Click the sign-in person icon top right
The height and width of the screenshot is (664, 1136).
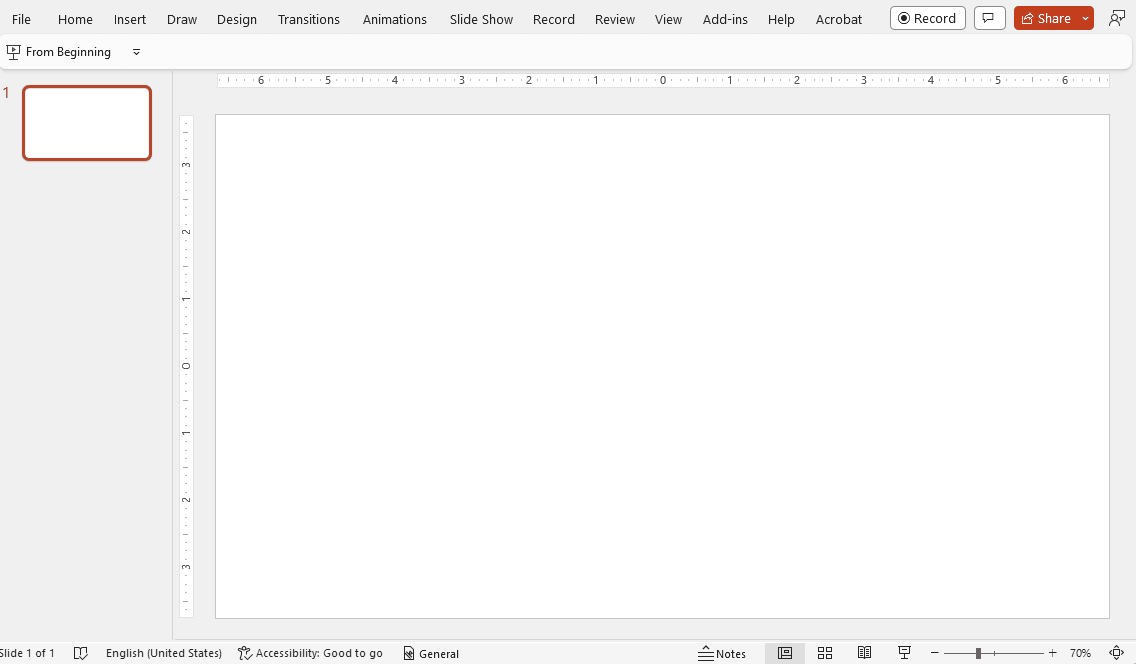pos(1117,18)
